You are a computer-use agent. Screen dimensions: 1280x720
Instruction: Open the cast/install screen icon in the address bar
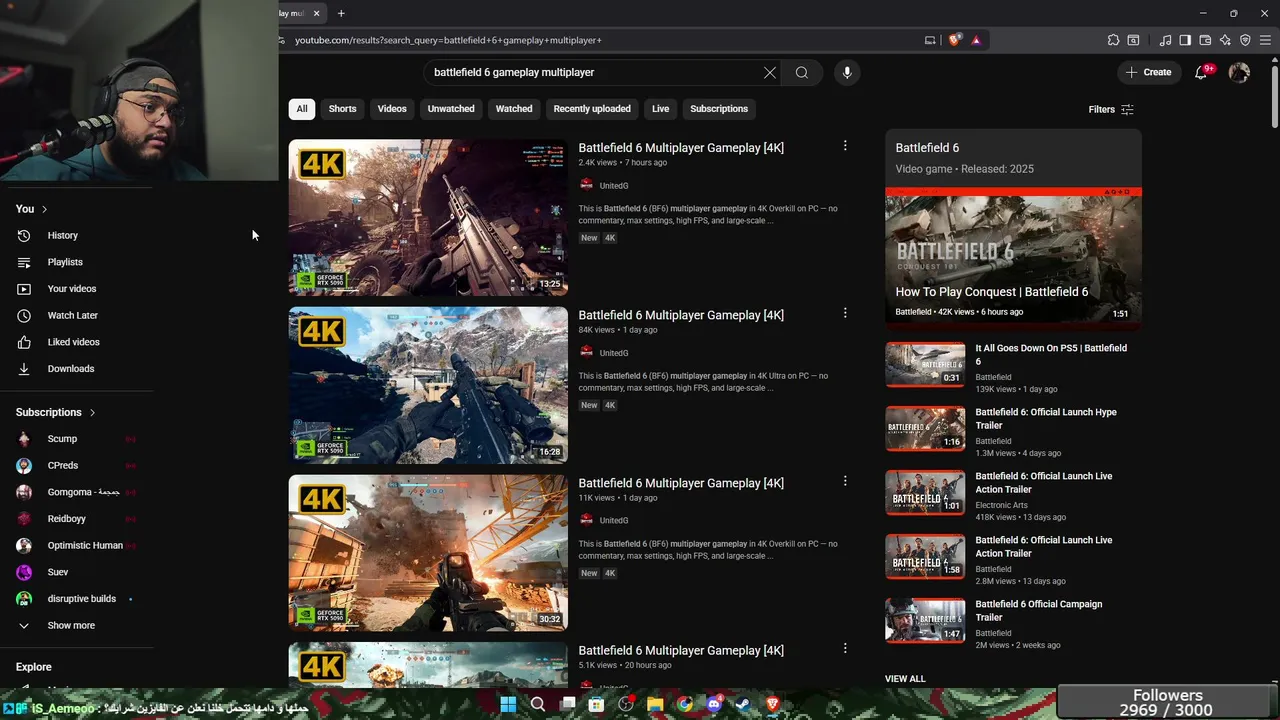pos(930,40)
